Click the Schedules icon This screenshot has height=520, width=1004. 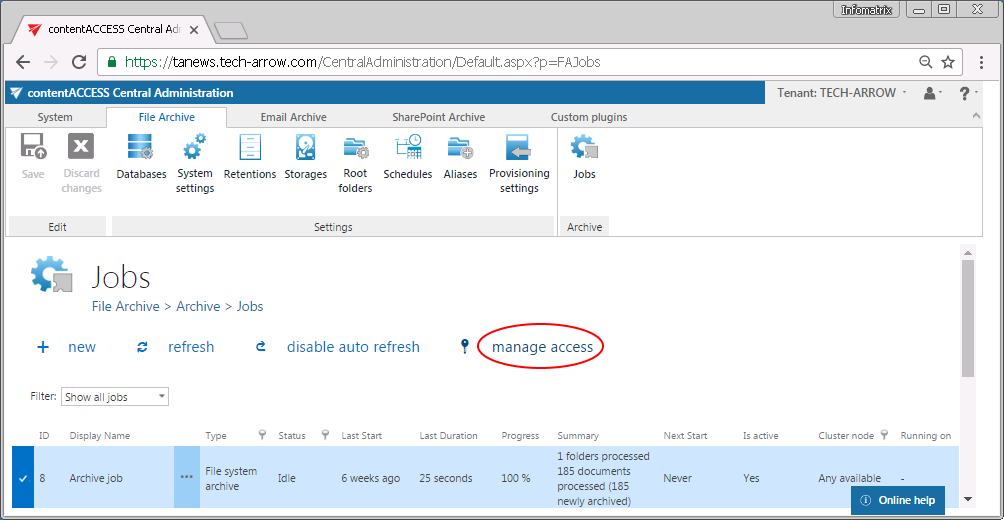408,158
